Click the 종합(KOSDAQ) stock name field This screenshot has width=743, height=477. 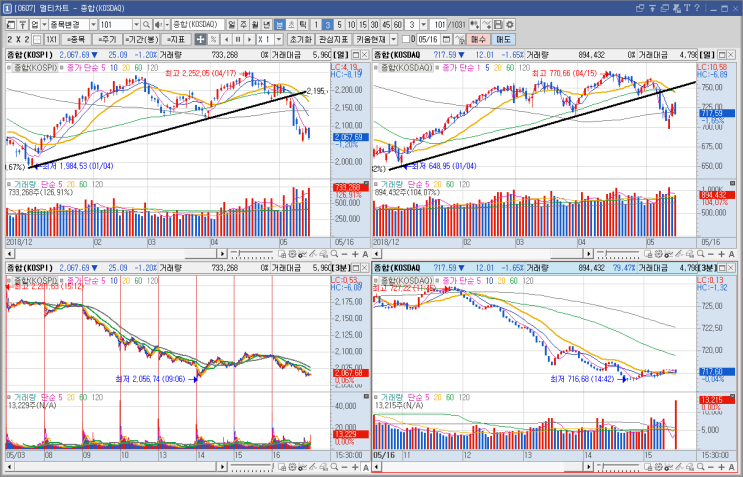(x=198, y=25)
